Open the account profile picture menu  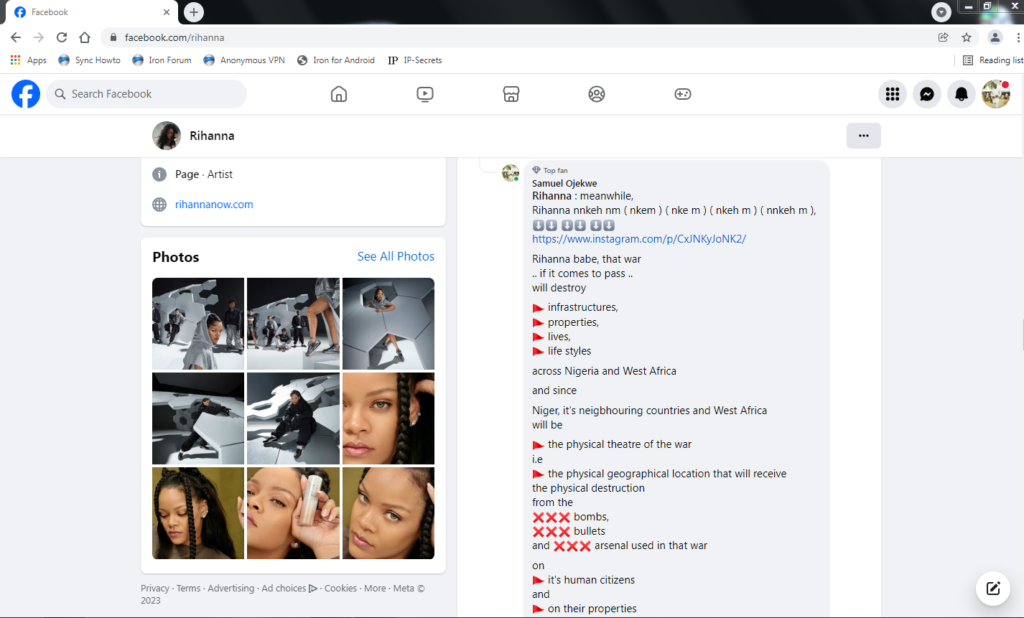coord(996,94)
